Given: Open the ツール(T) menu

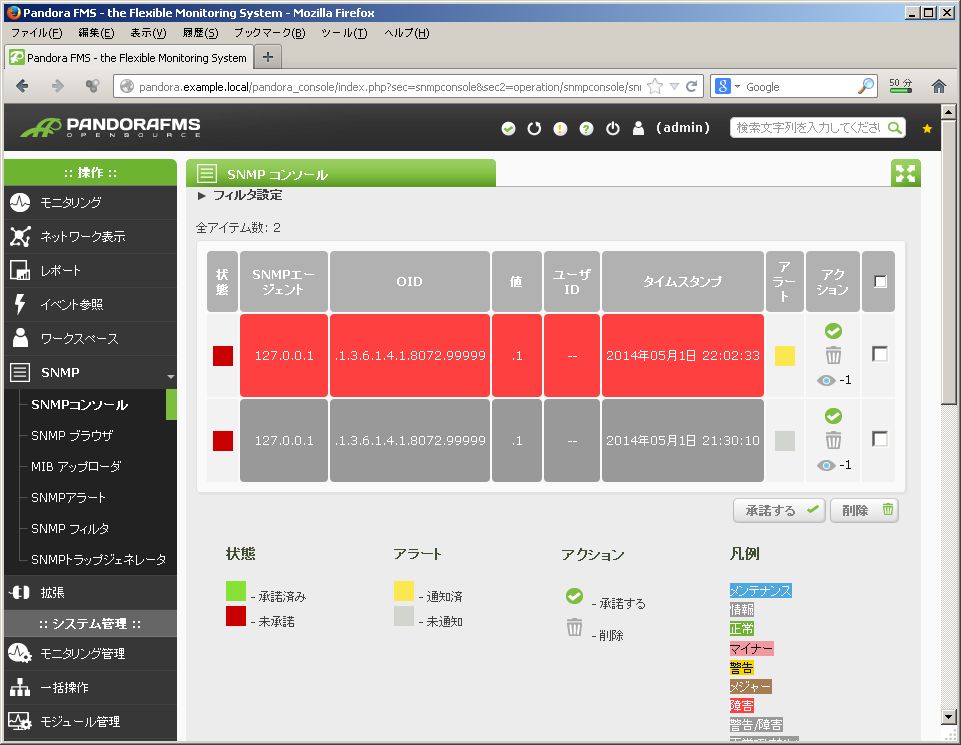Looking at the screenshot, I should 344,33.
